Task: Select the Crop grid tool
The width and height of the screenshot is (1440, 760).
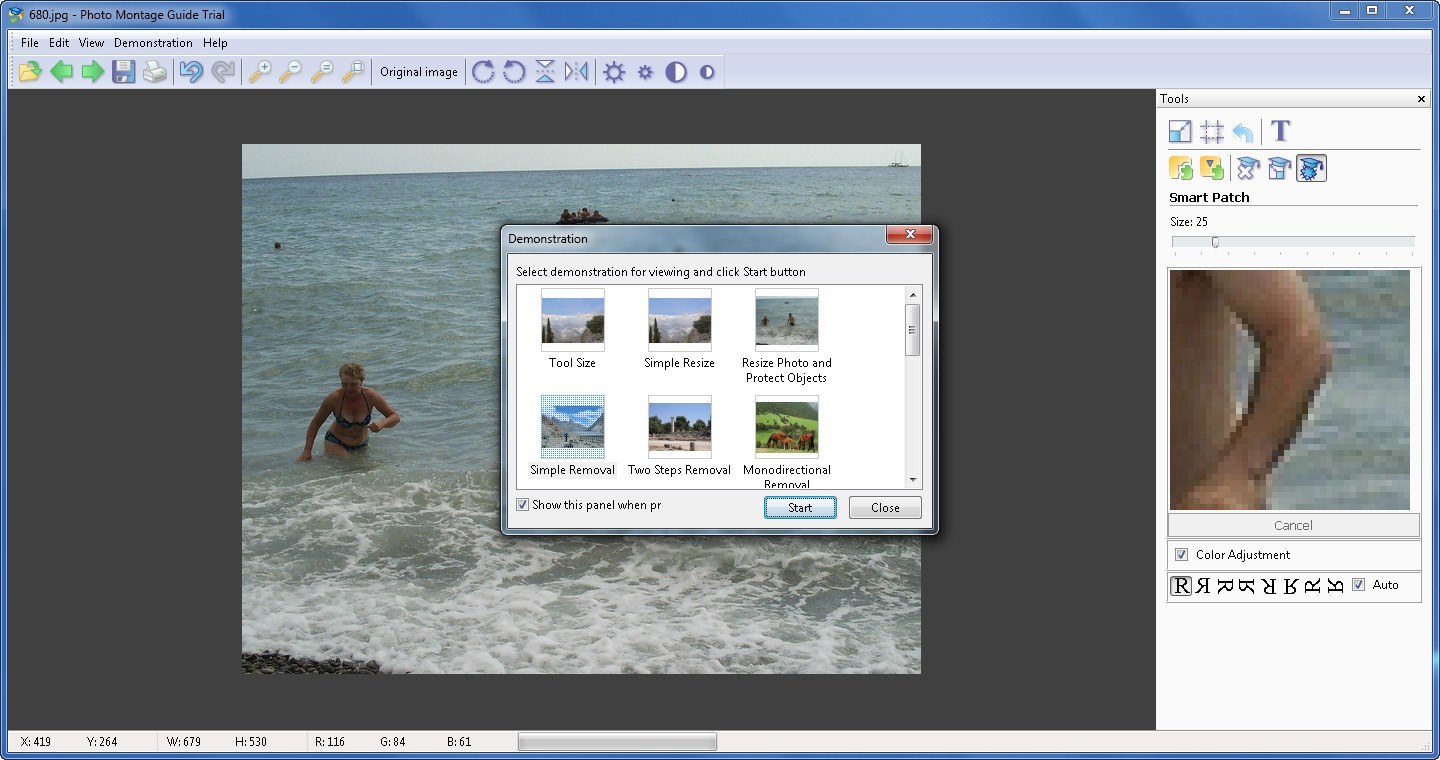Action: [1213, 130]
